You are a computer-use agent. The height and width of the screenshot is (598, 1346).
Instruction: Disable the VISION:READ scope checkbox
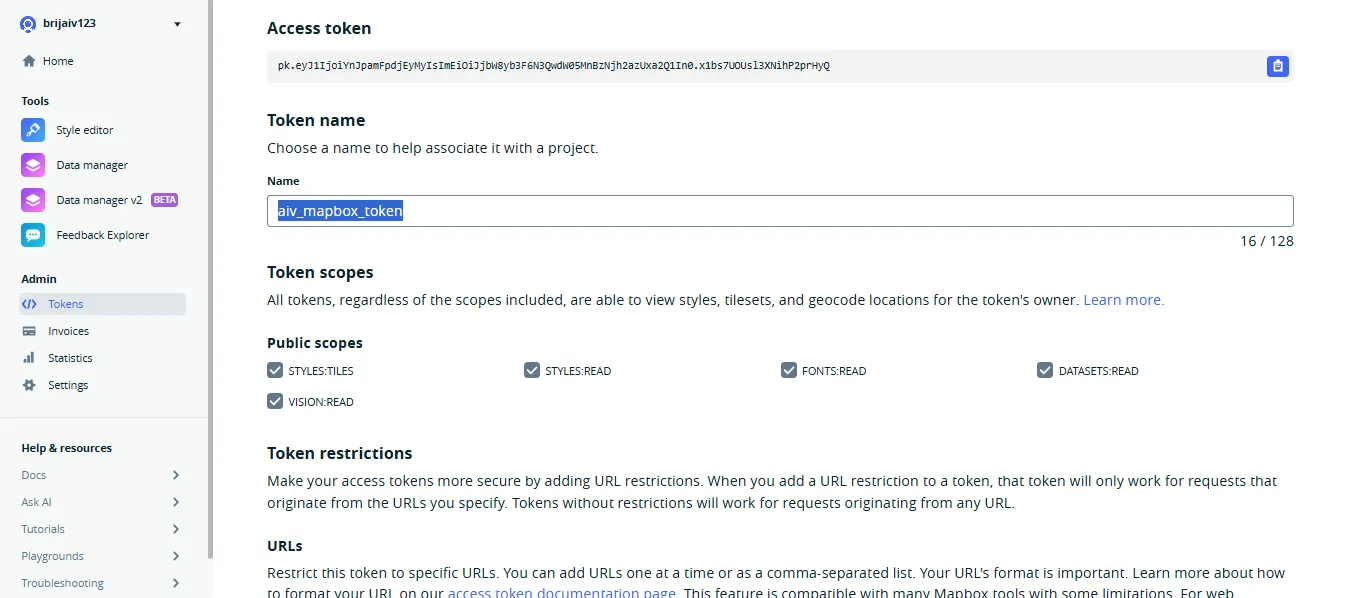coord(275,402)
